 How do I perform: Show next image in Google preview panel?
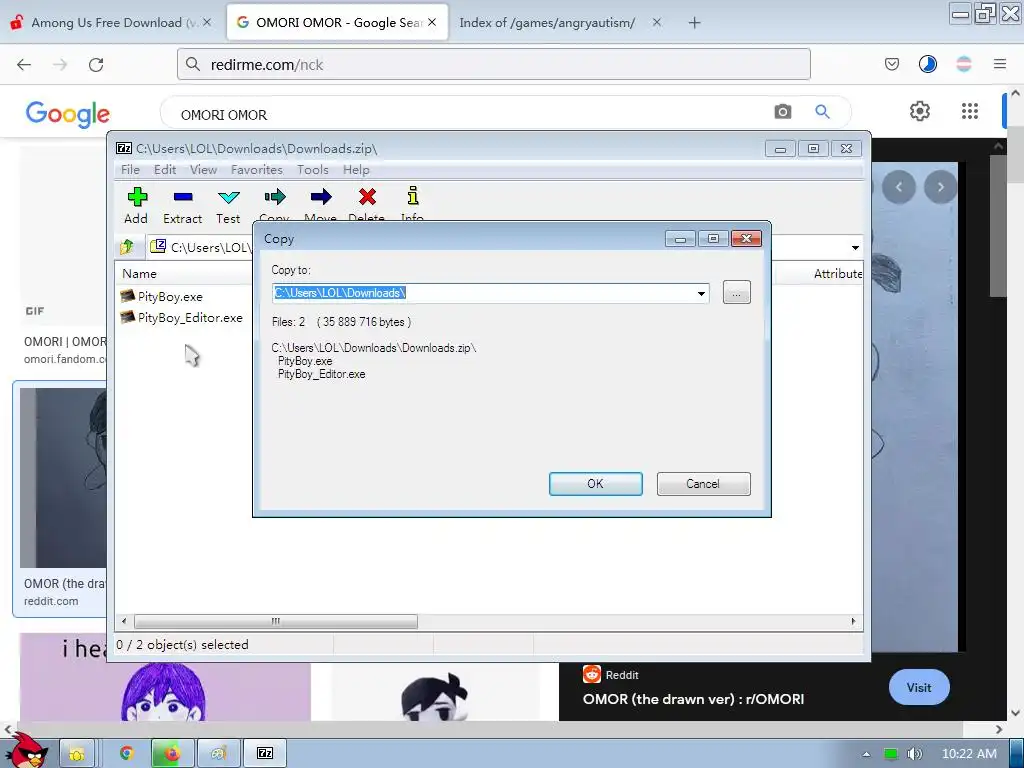(940, 187)
